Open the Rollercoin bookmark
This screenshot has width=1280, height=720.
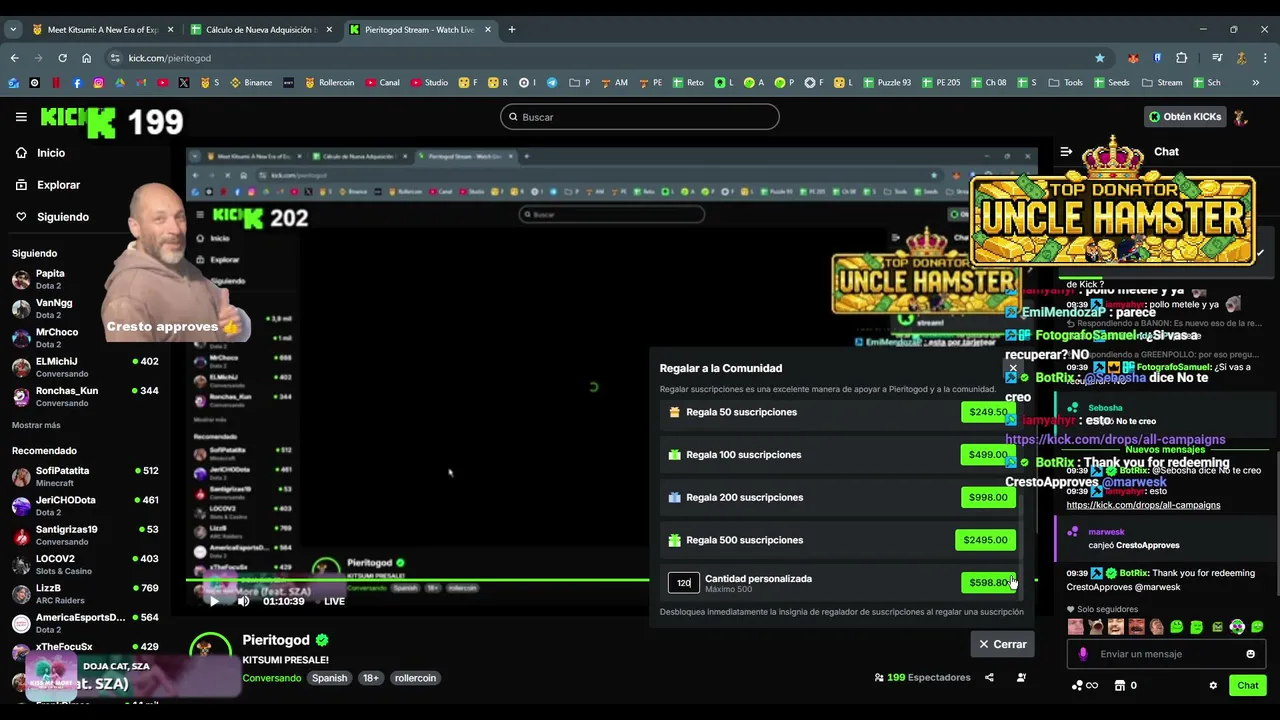(x=330, y=83)
